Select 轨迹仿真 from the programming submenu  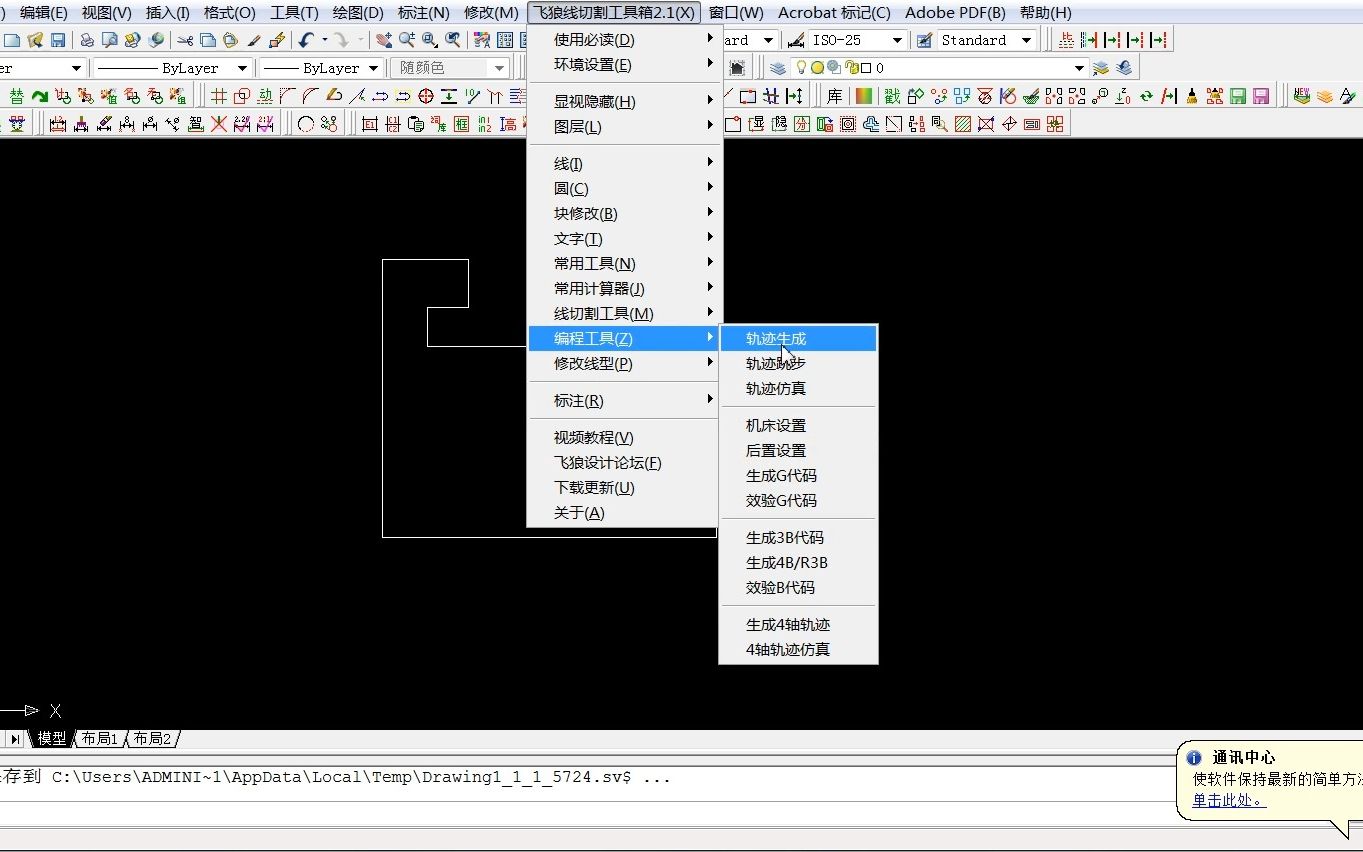point(775,388)
